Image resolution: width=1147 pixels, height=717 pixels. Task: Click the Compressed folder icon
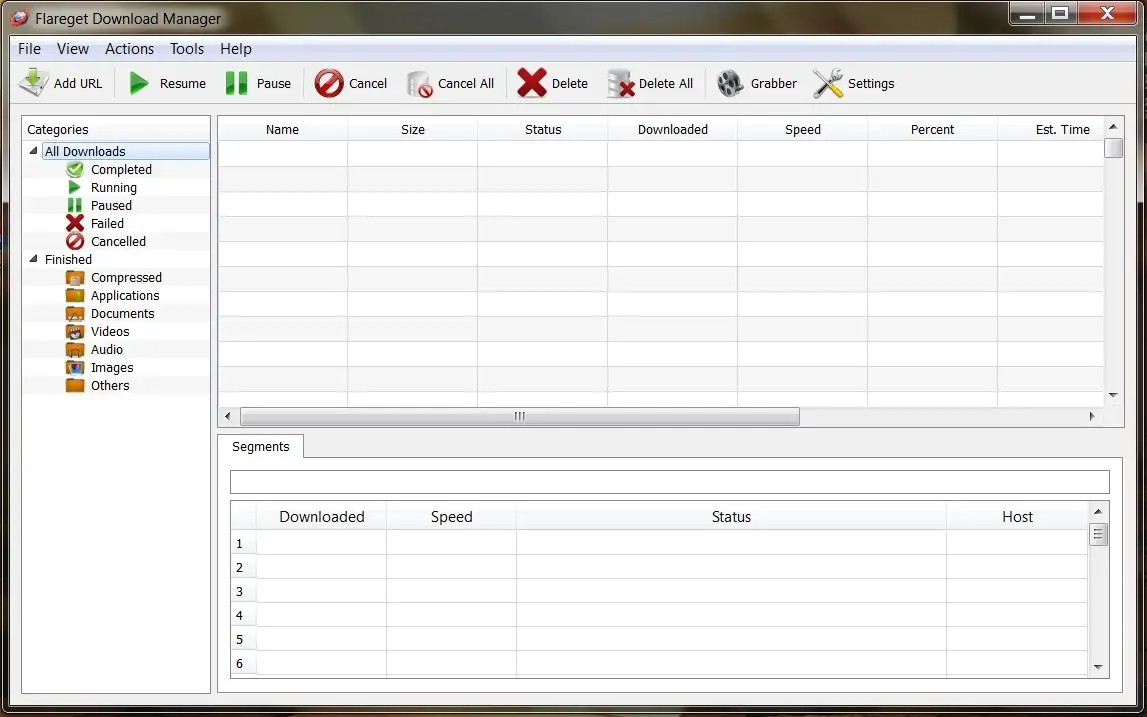click(x=75, y=277)
